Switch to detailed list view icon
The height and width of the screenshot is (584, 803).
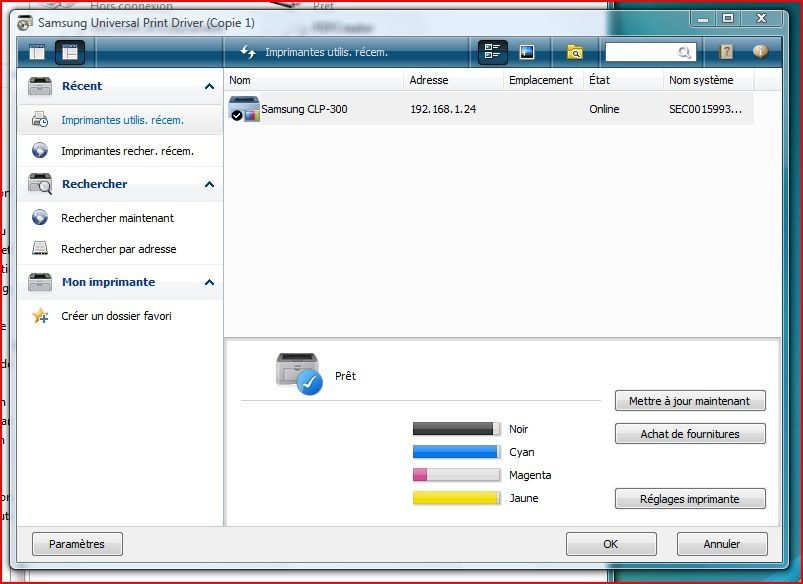click(x=493, y=52)
